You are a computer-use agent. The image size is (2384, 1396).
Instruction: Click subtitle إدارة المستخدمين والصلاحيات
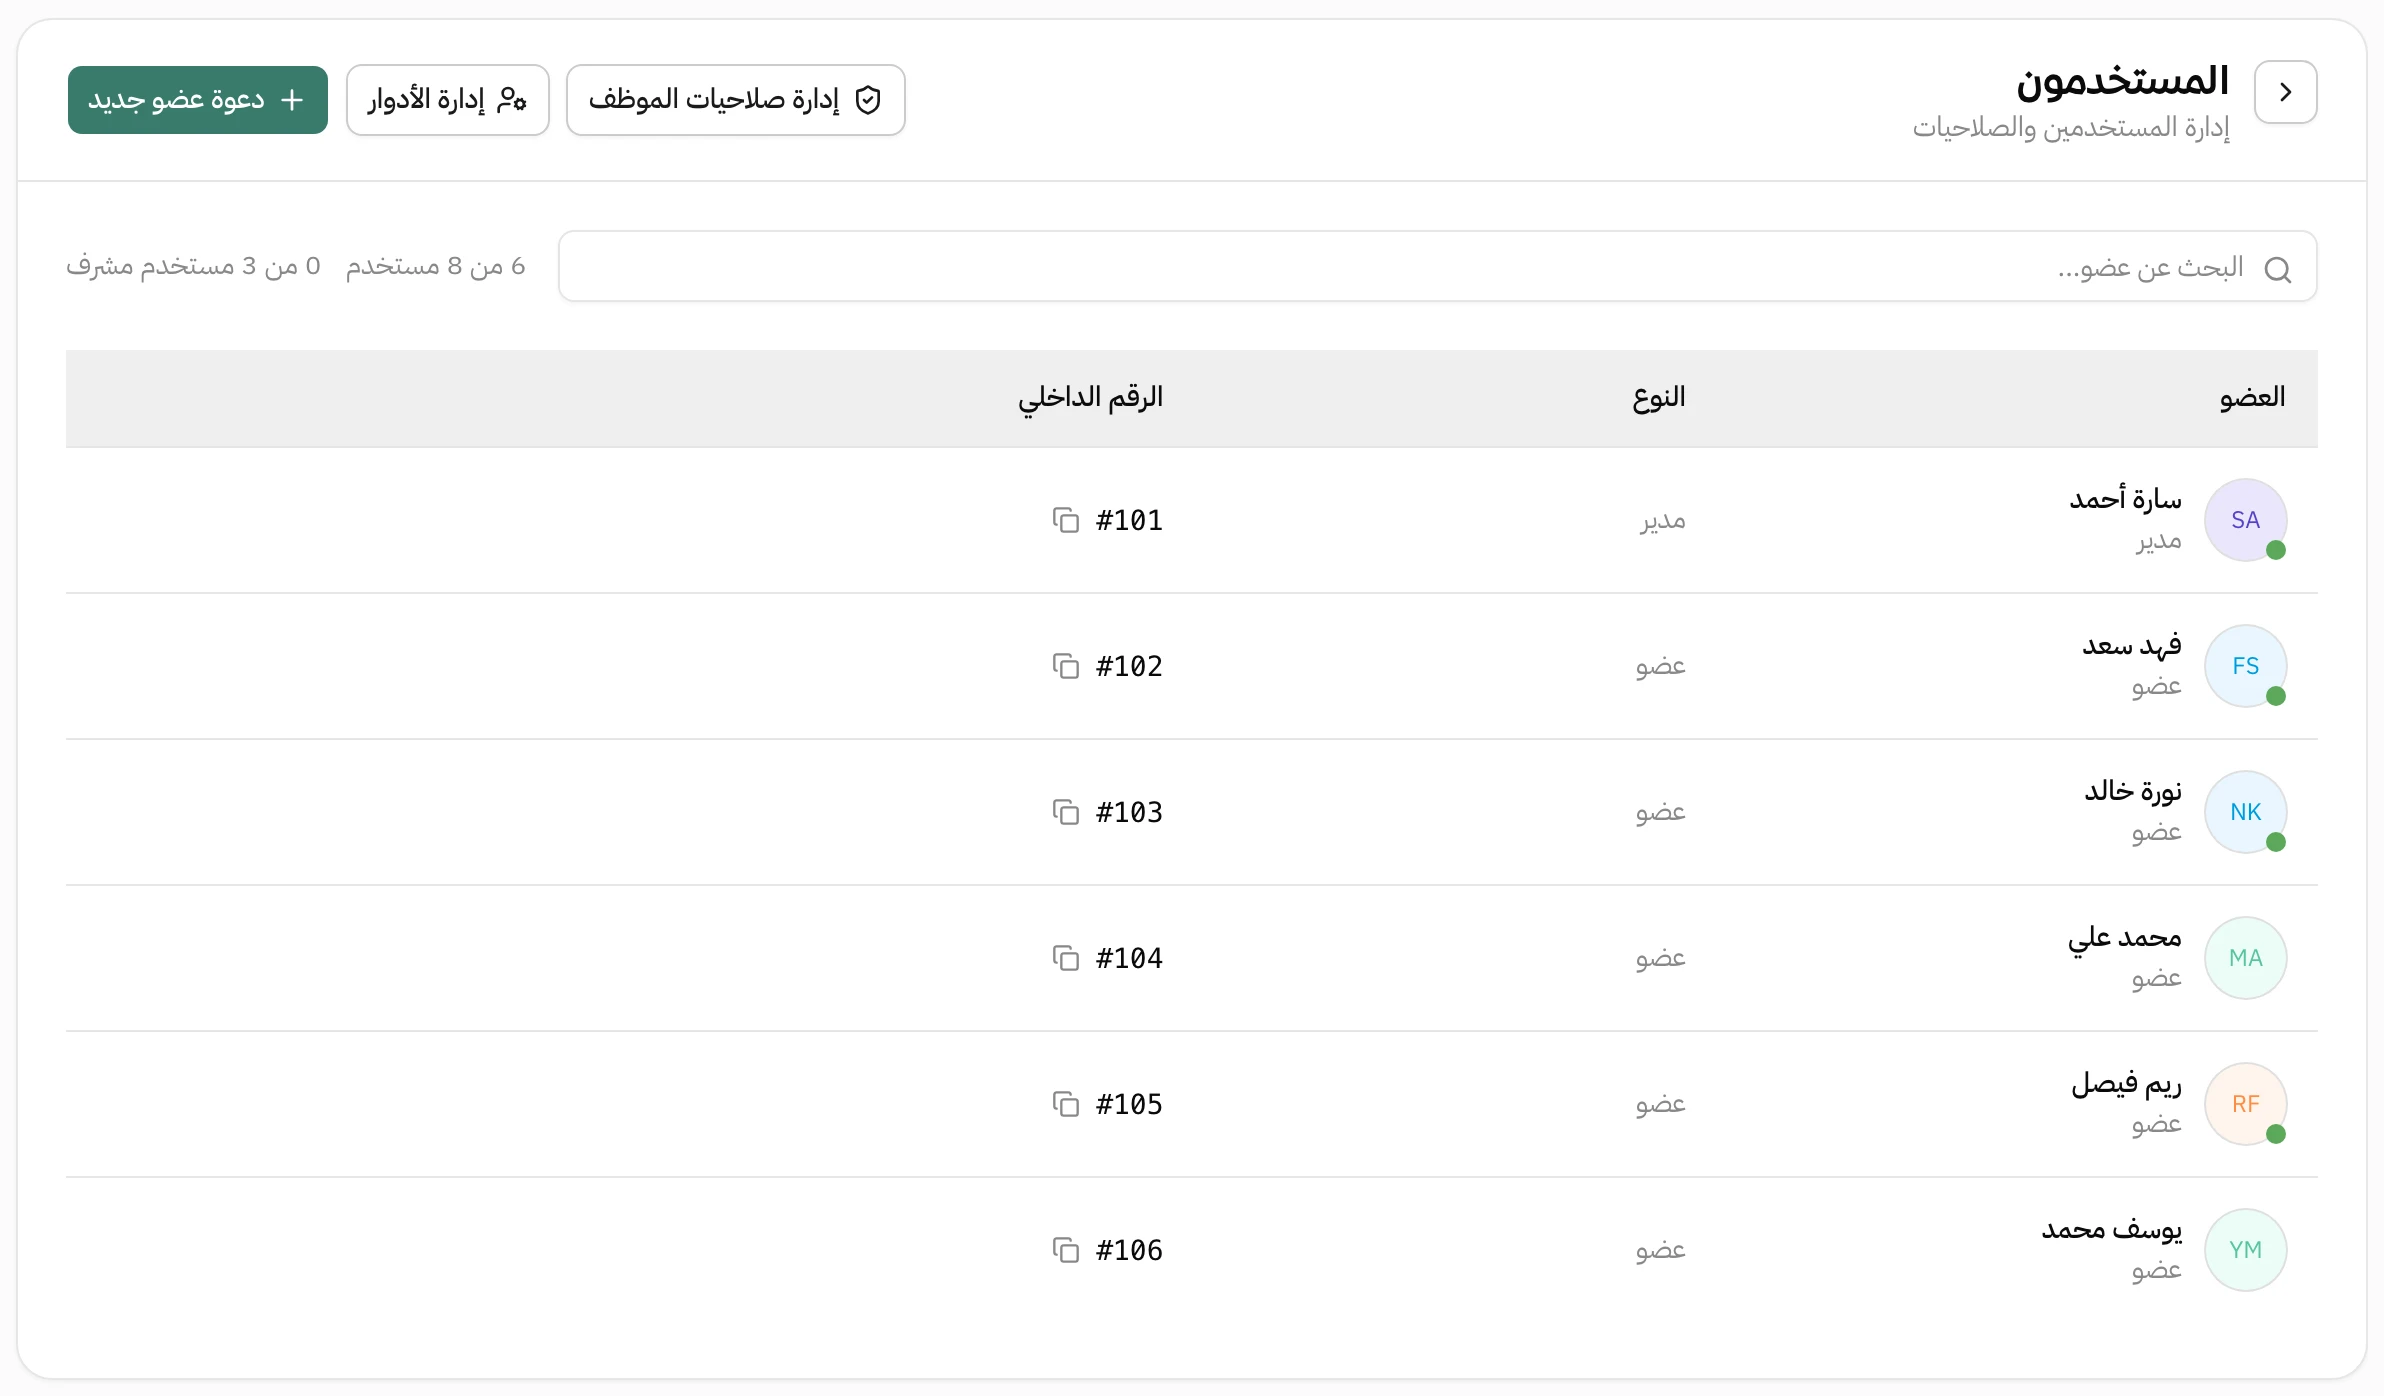[x=2071, y=128]
